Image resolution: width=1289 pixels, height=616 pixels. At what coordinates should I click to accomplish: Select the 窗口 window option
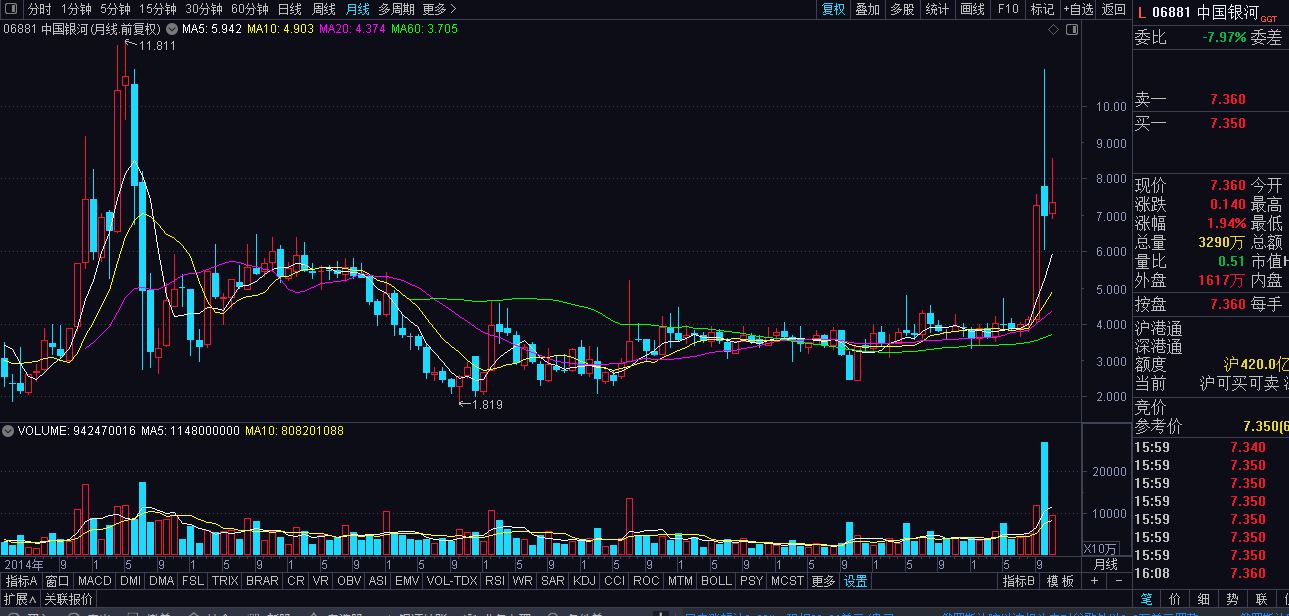pyautogui.click(x=57, y=581)
